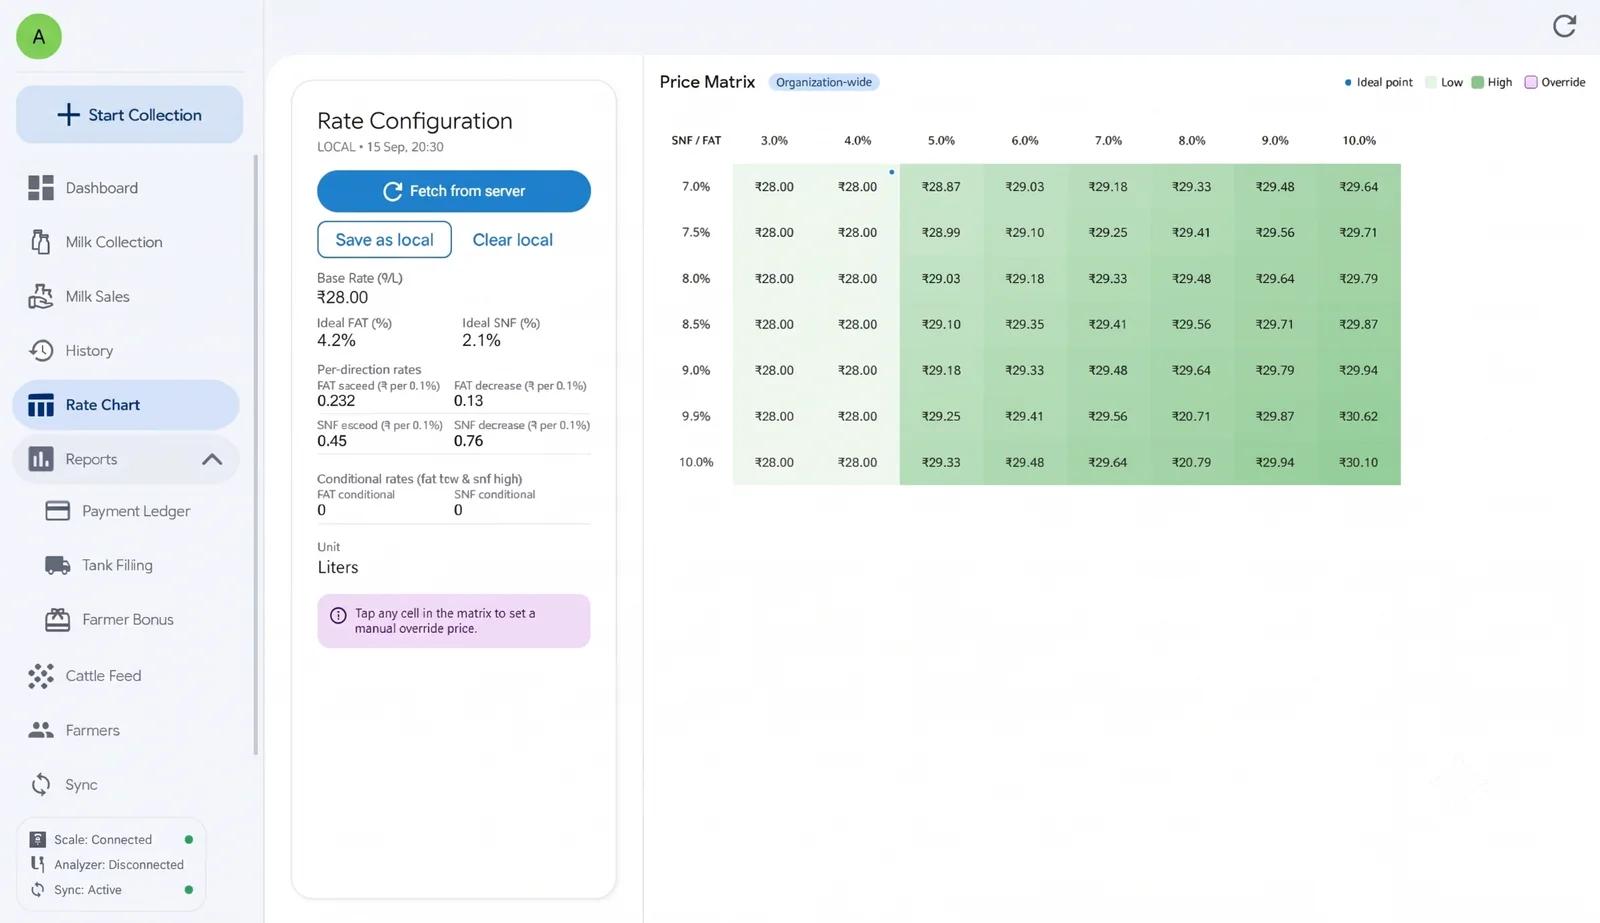Image resolution: width=1600 pixels, height=923 pixels.
Task: Click the Milk Collection can icon
Action: click(x=41, y=242)
